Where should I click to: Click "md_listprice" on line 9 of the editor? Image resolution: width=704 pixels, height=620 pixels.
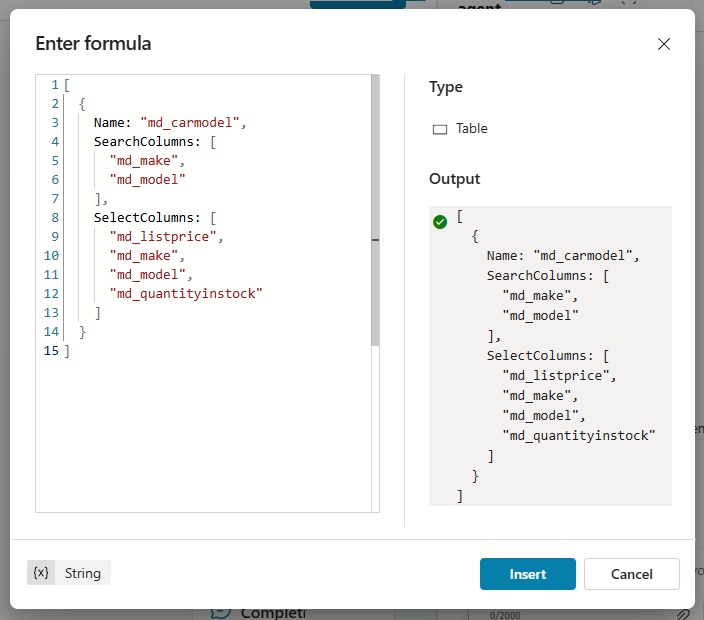click(163, 236)
